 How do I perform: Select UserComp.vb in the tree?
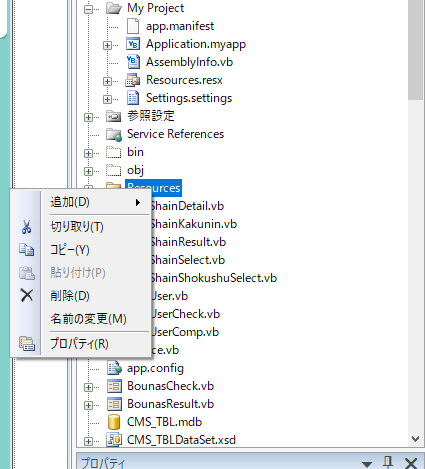tap(185, 332)
